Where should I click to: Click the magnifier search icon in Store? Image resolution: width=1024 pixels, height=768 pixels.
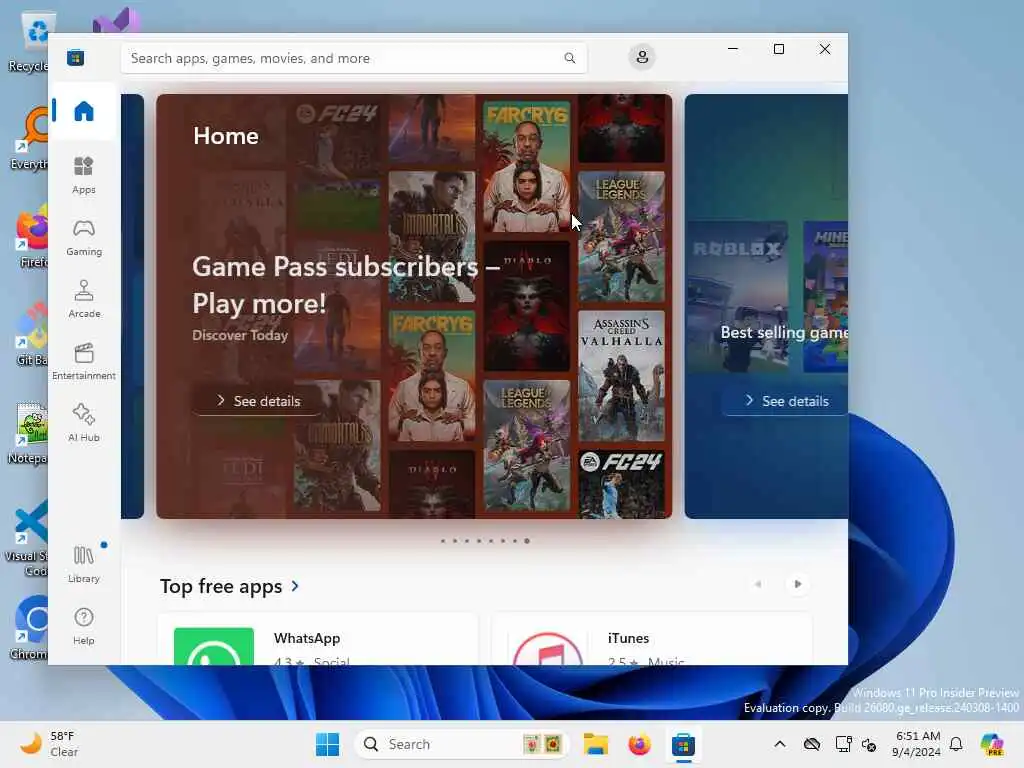point(569,58)
